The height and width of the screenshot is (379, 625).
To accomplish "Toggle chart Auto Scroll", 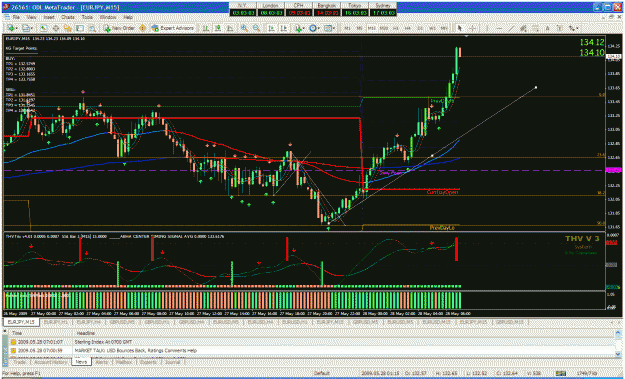I will [271, 28].
